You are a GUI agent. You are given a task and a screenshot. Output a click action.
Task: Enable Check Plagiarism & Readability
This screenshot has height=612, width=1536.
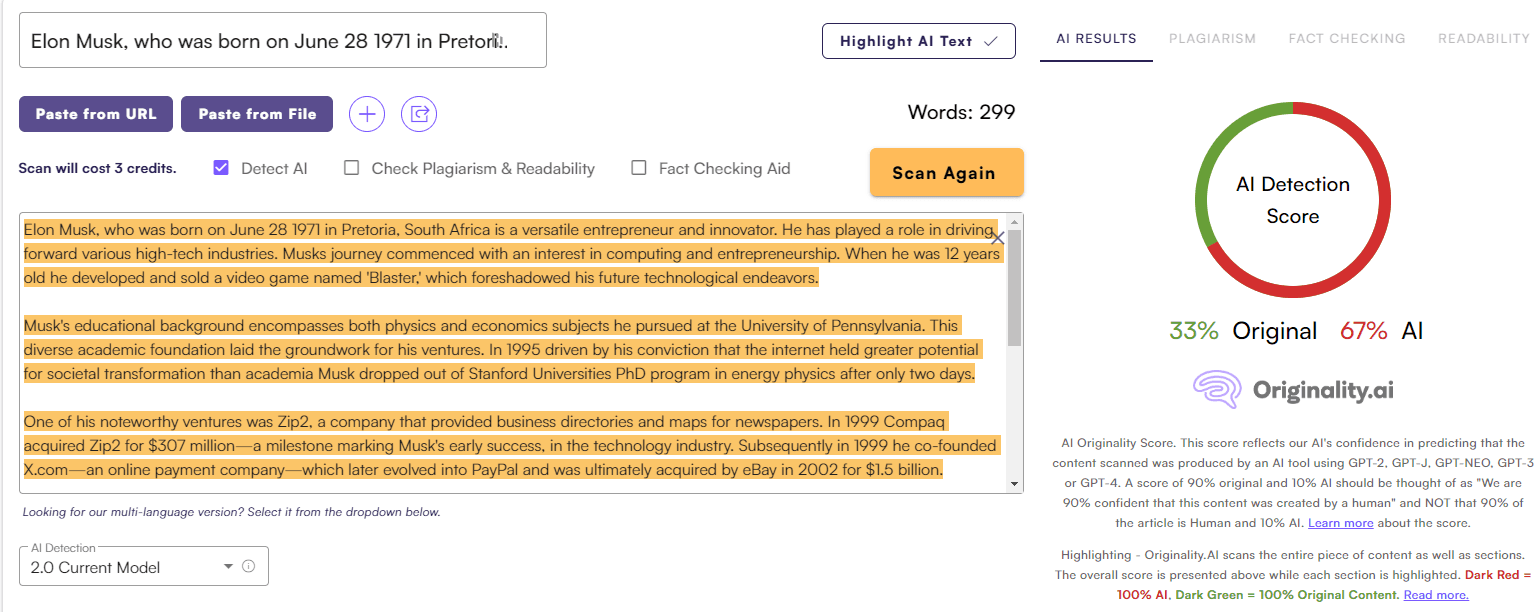[352, 168]
